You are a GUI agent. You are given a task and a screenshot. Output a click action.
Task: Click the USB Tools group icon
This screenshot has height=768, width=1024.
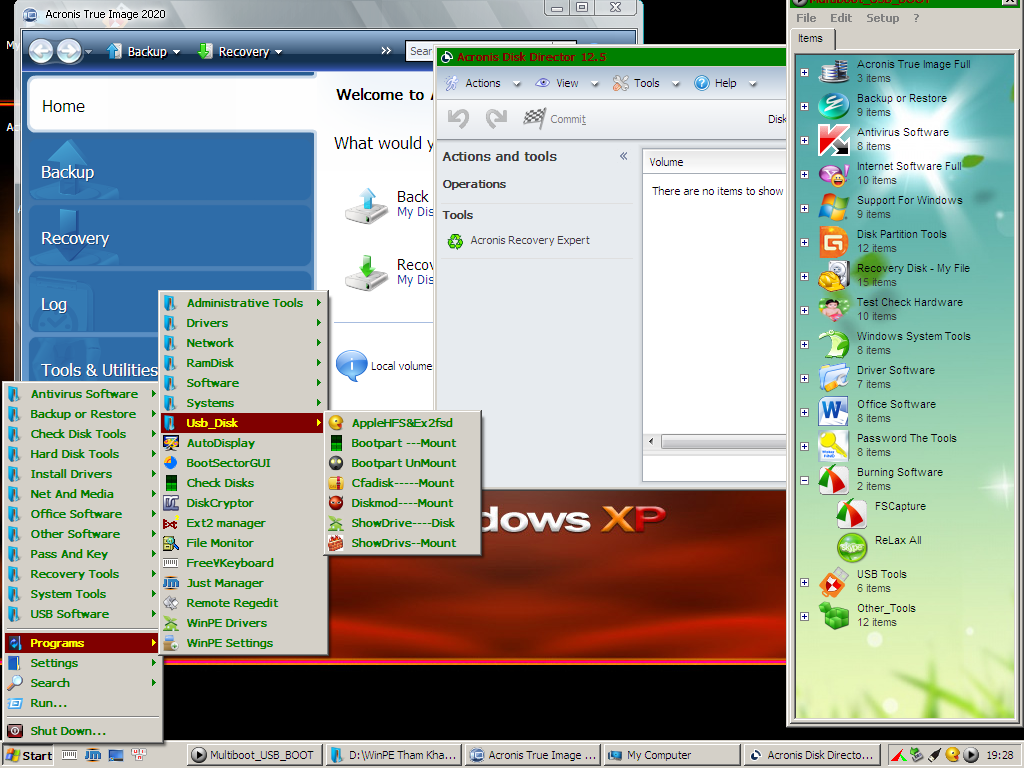tap(834, 581)
